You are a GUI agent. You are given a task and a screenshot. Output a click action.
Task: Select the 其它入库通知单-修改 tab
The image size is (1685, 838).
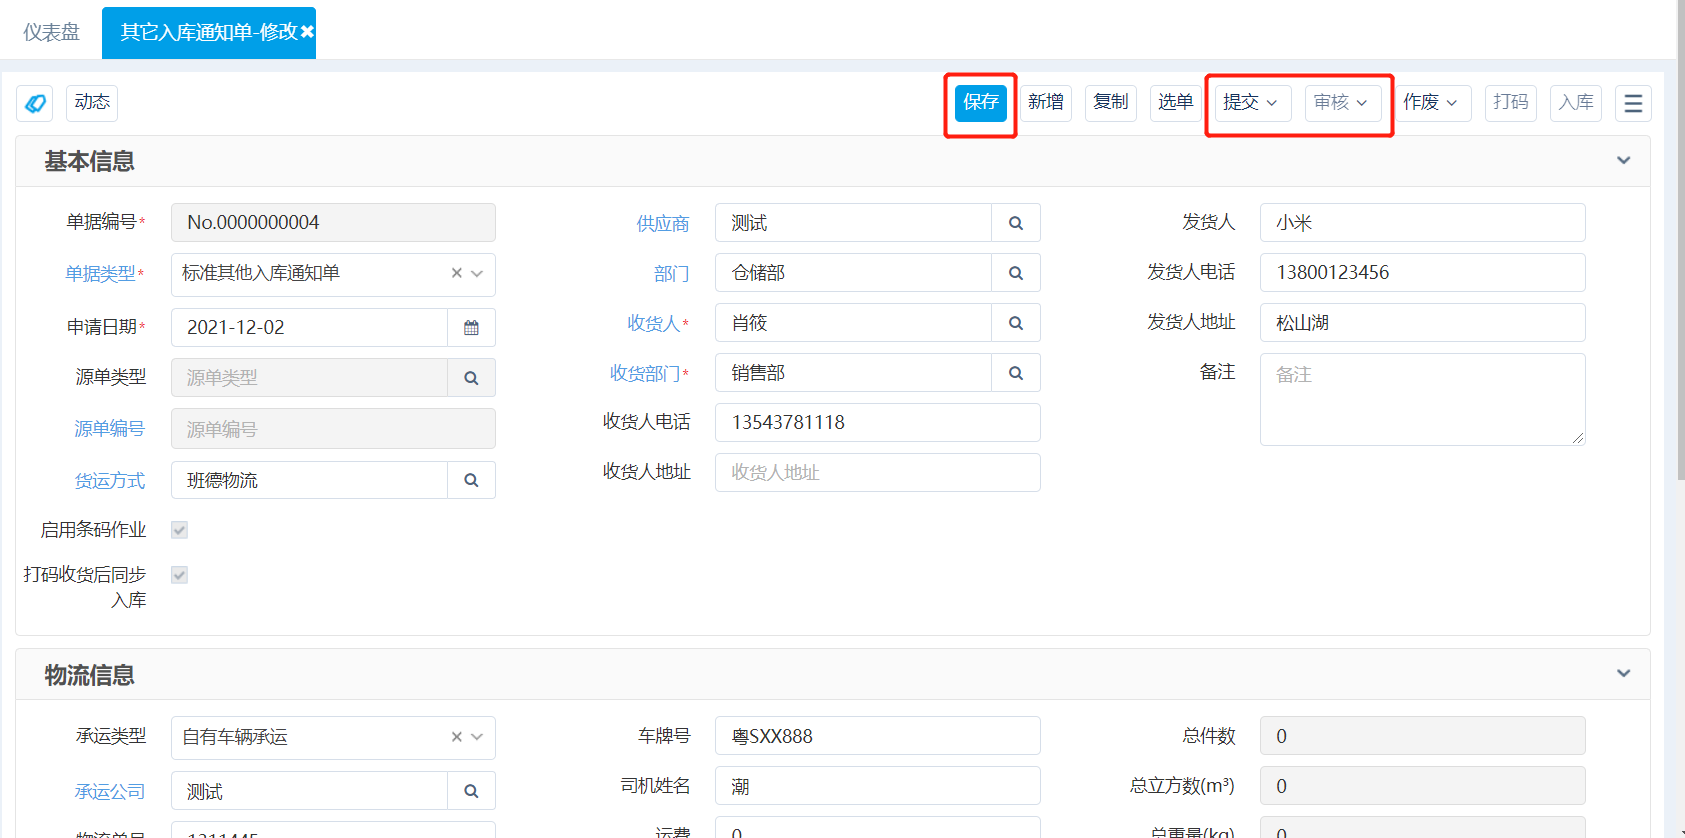208,32
